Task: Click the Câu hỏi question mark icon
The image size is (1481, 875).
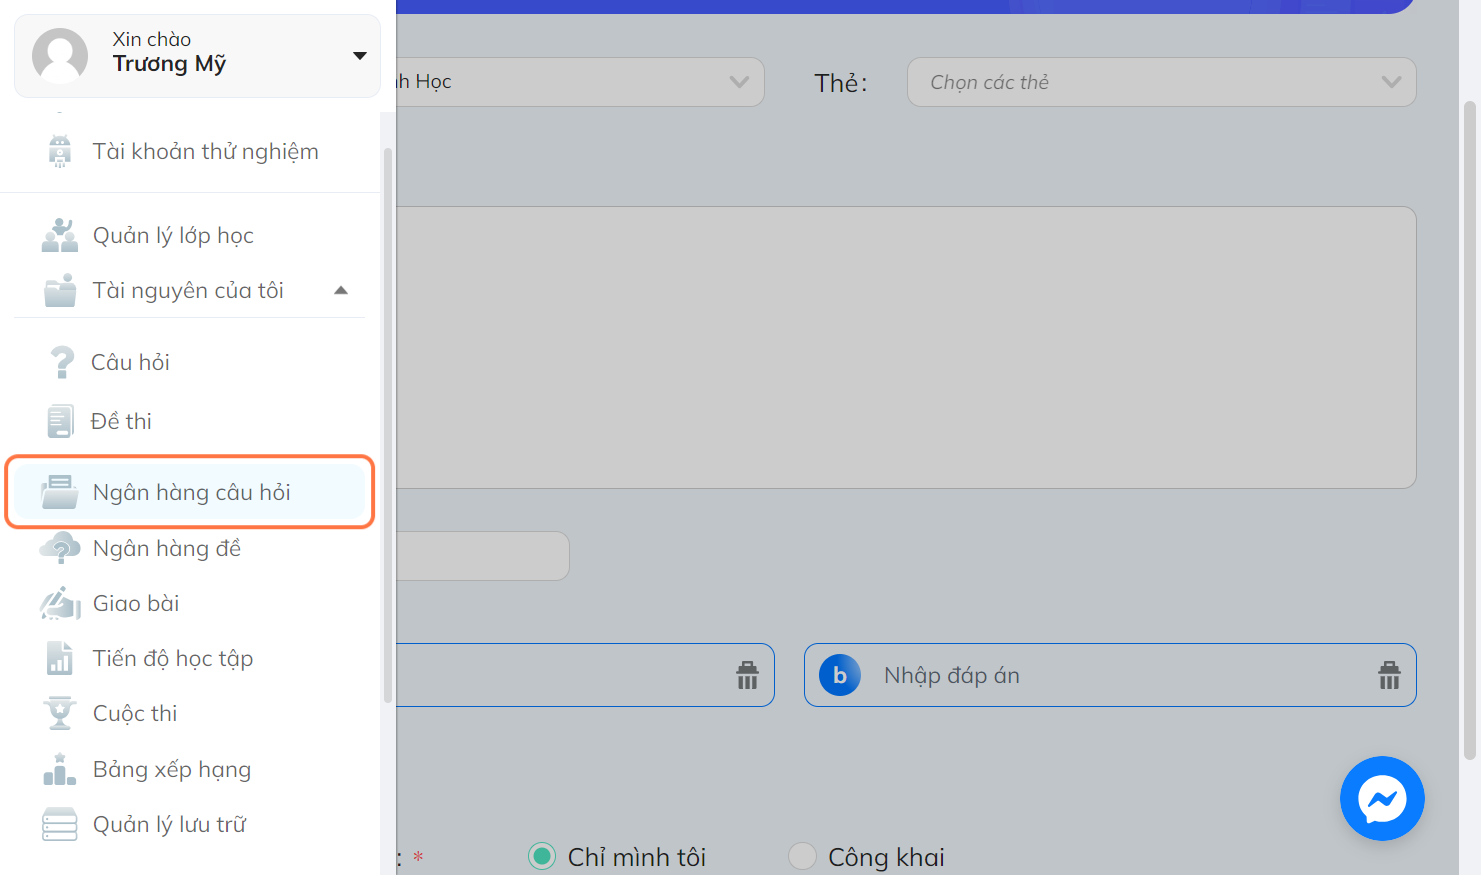Action: point(62,362)
